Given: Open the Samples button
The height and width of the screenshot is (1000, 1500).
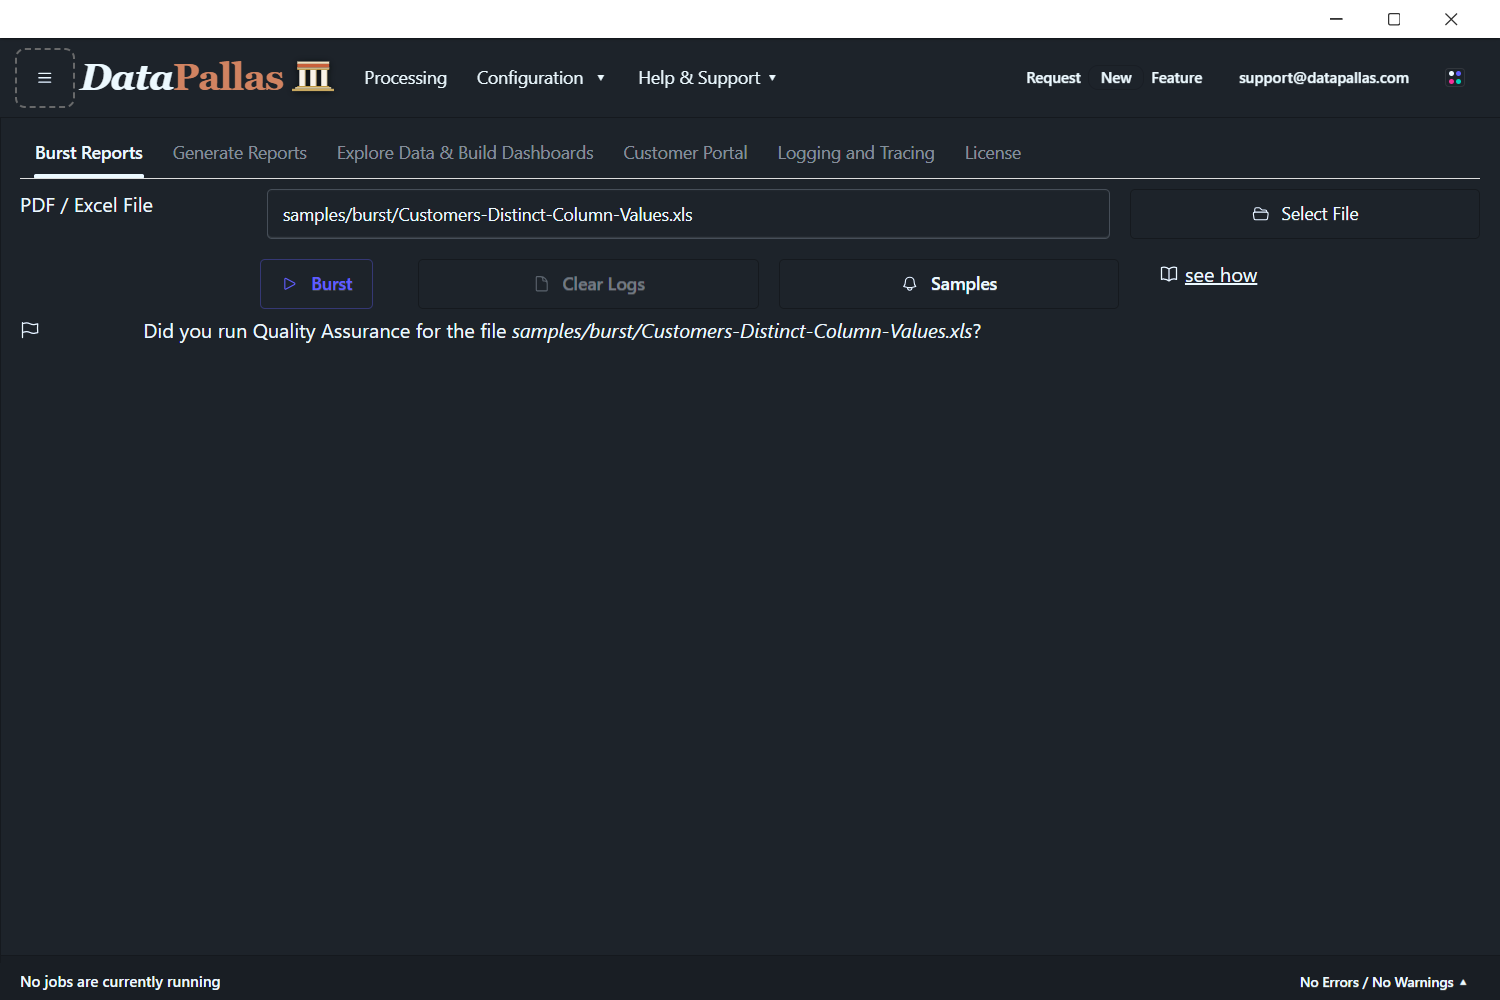Looking at the screenshot, I should (949, 284).
